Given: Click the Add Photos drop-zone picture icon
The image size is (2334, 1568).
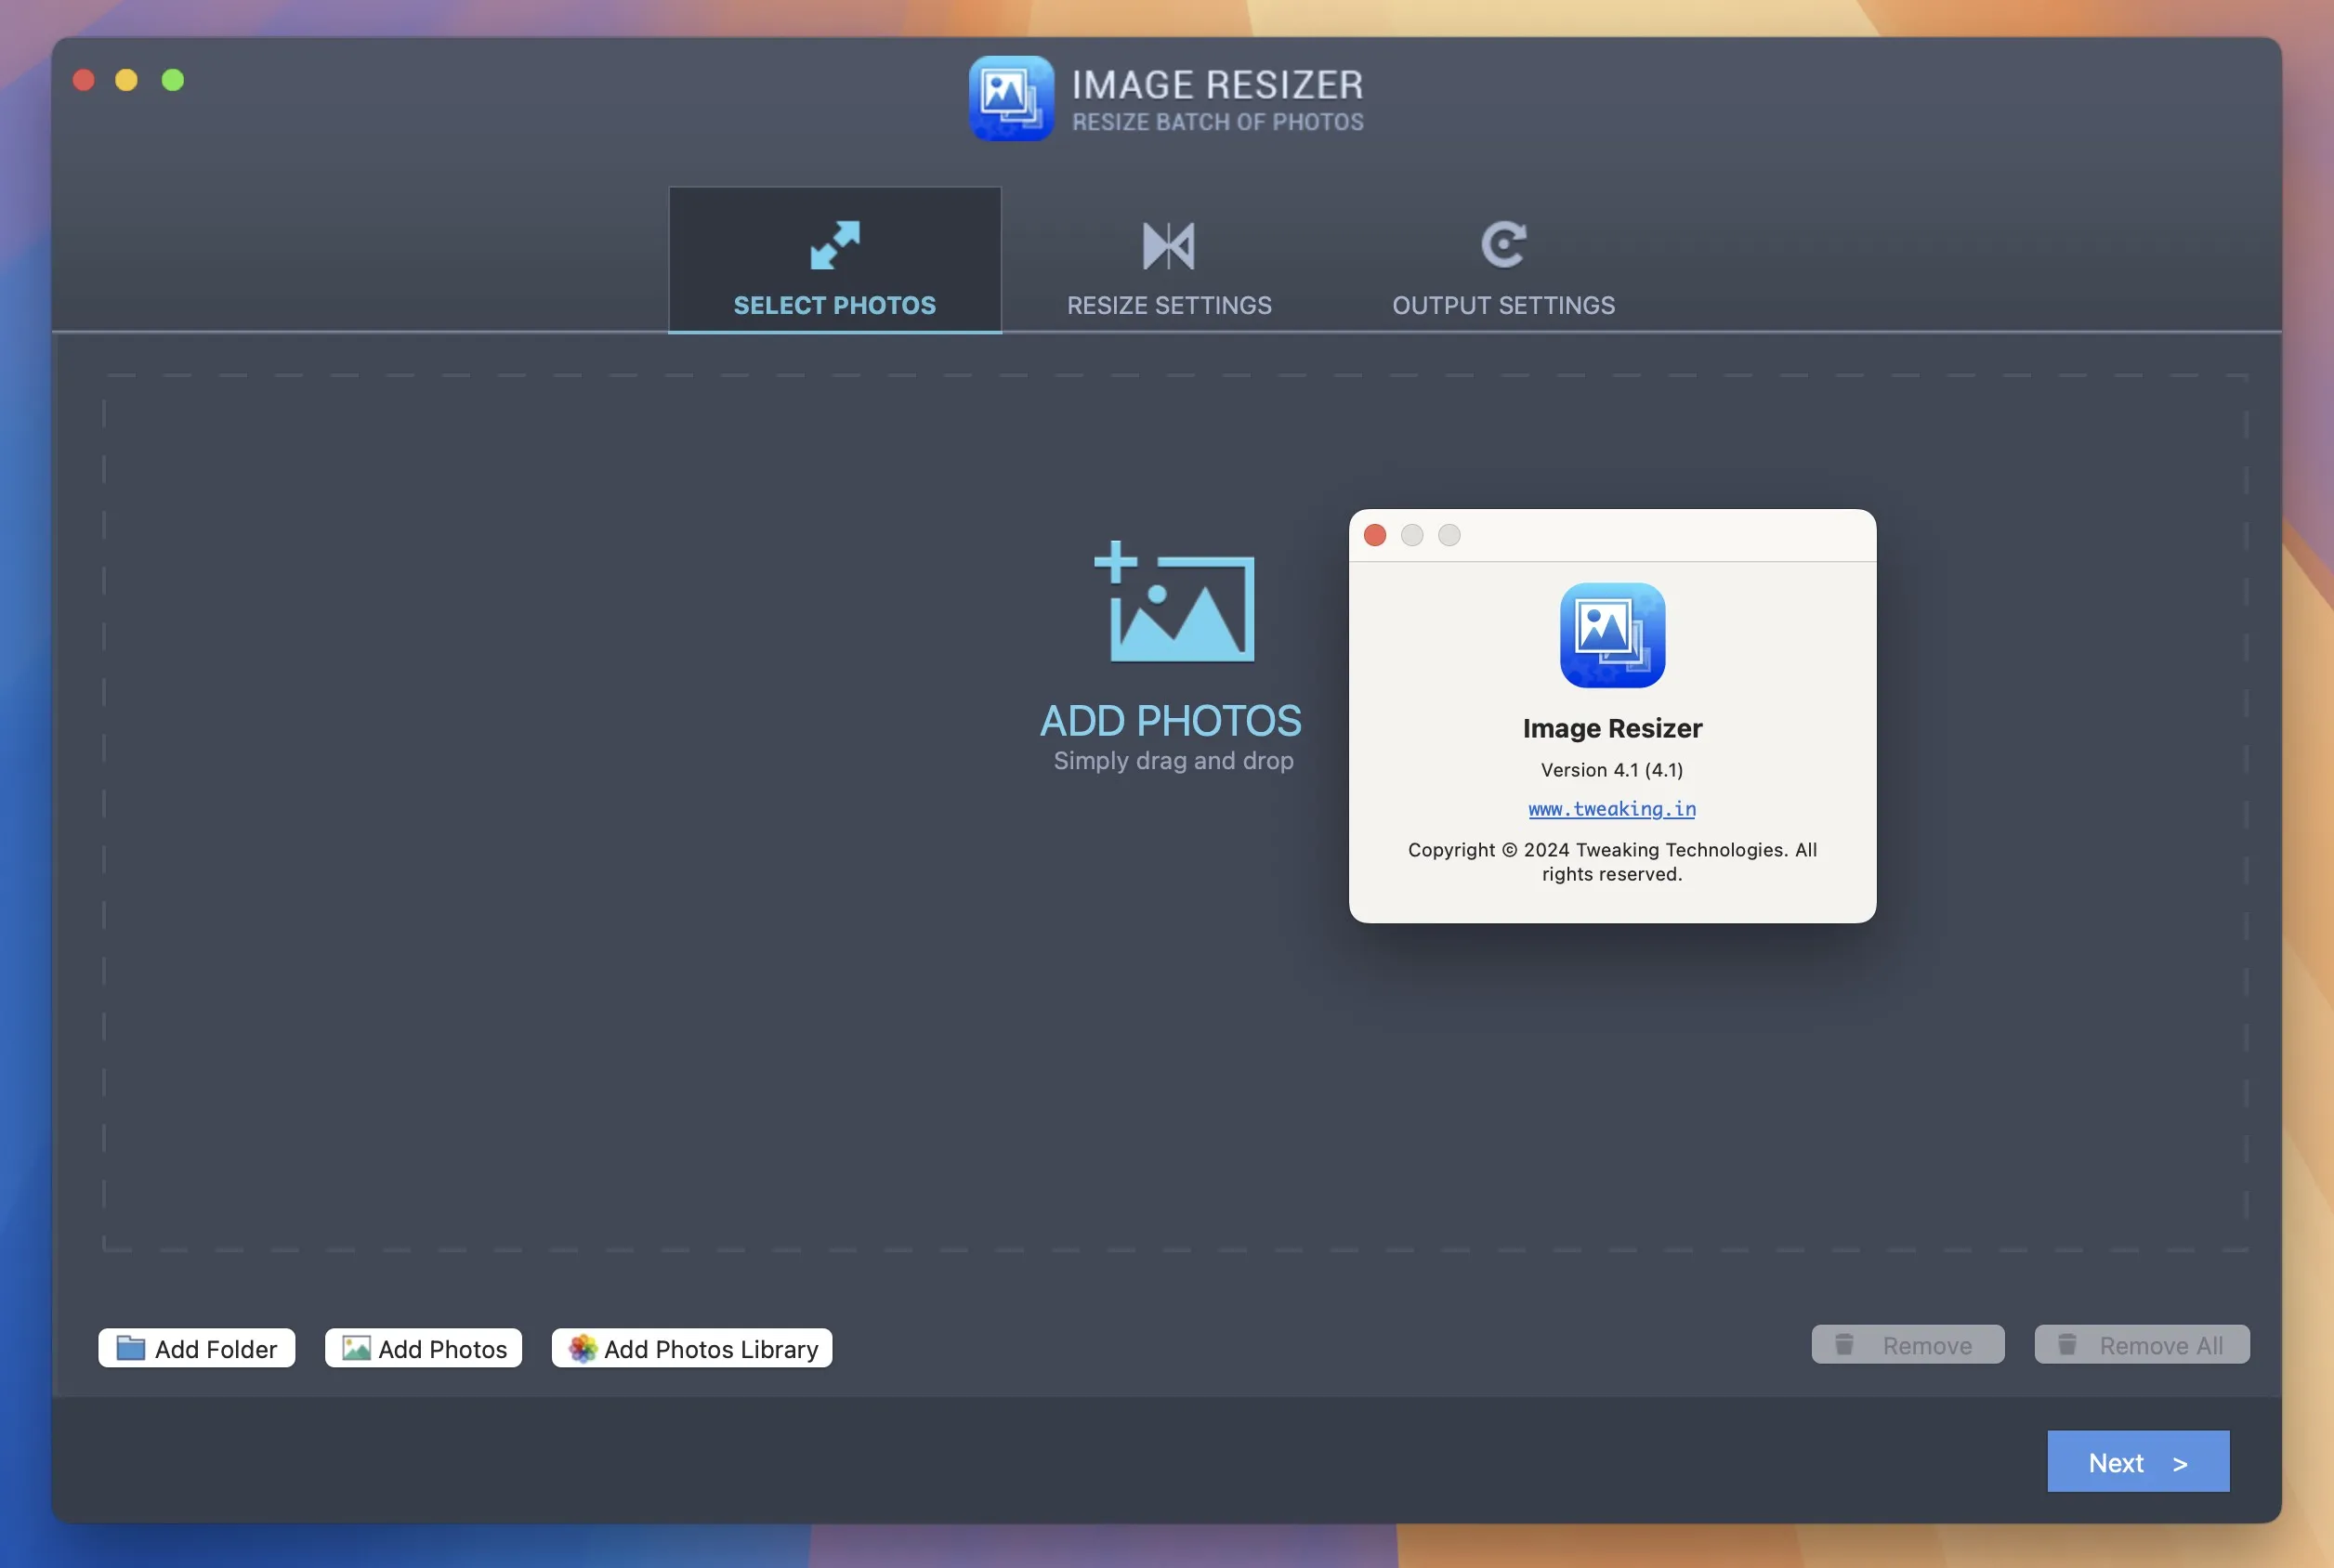Looking at the screenshot, I should coord(1174,602).
